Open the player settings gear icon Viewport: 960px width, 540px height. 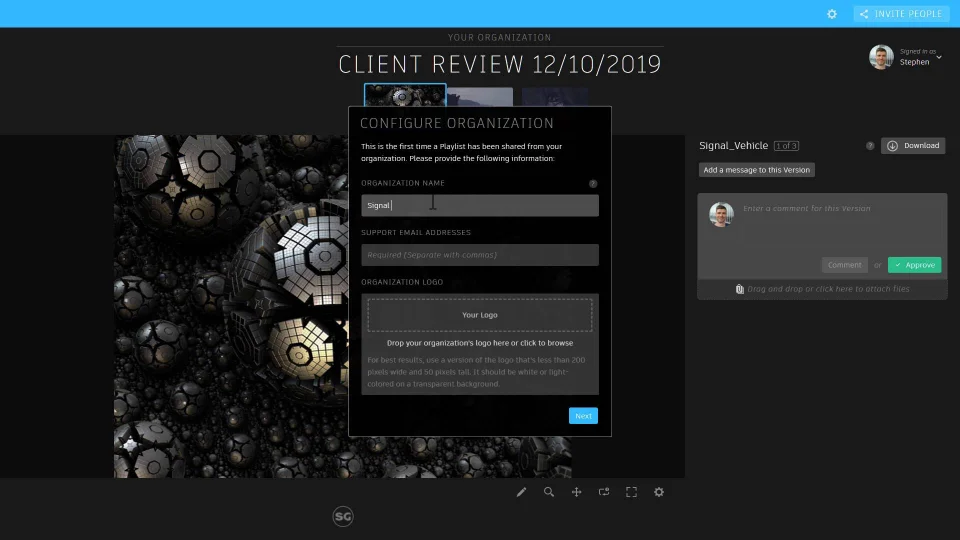[x=659, y=492]
